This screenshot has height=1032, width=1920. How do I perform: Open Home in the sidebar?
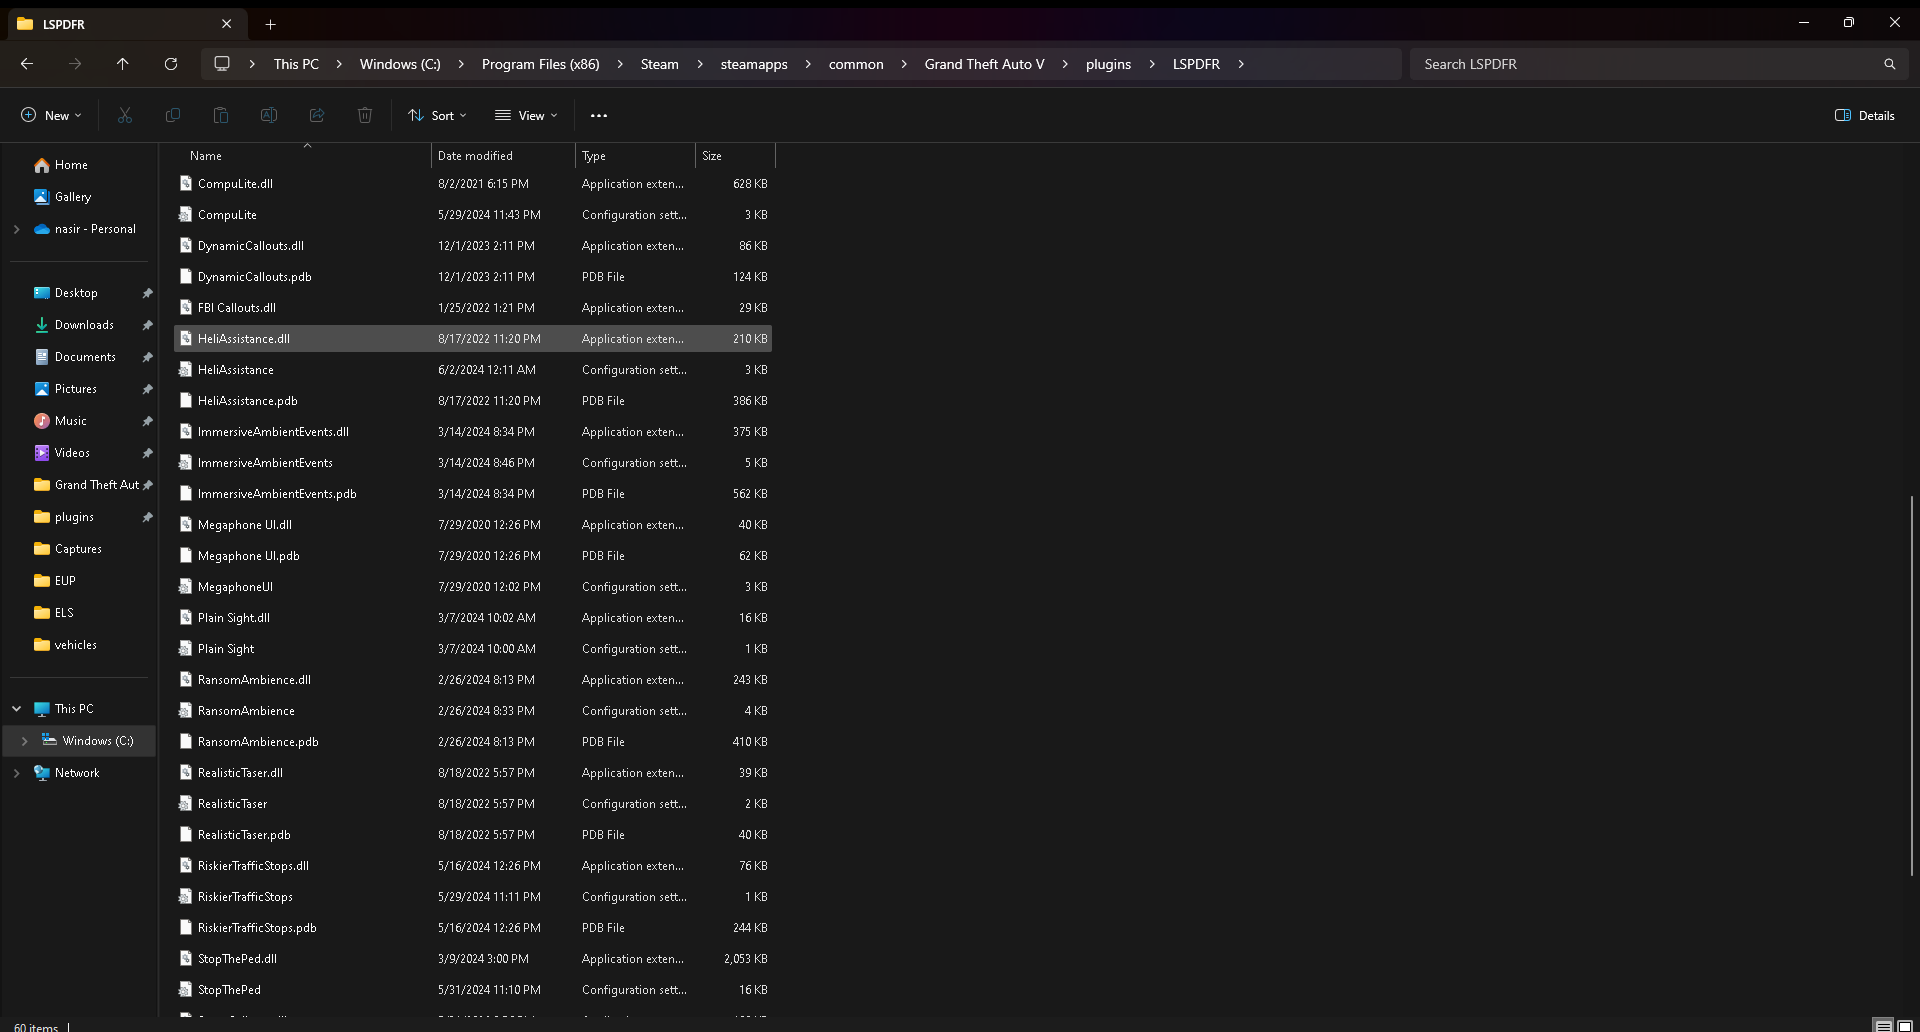(x=71, y=165)
